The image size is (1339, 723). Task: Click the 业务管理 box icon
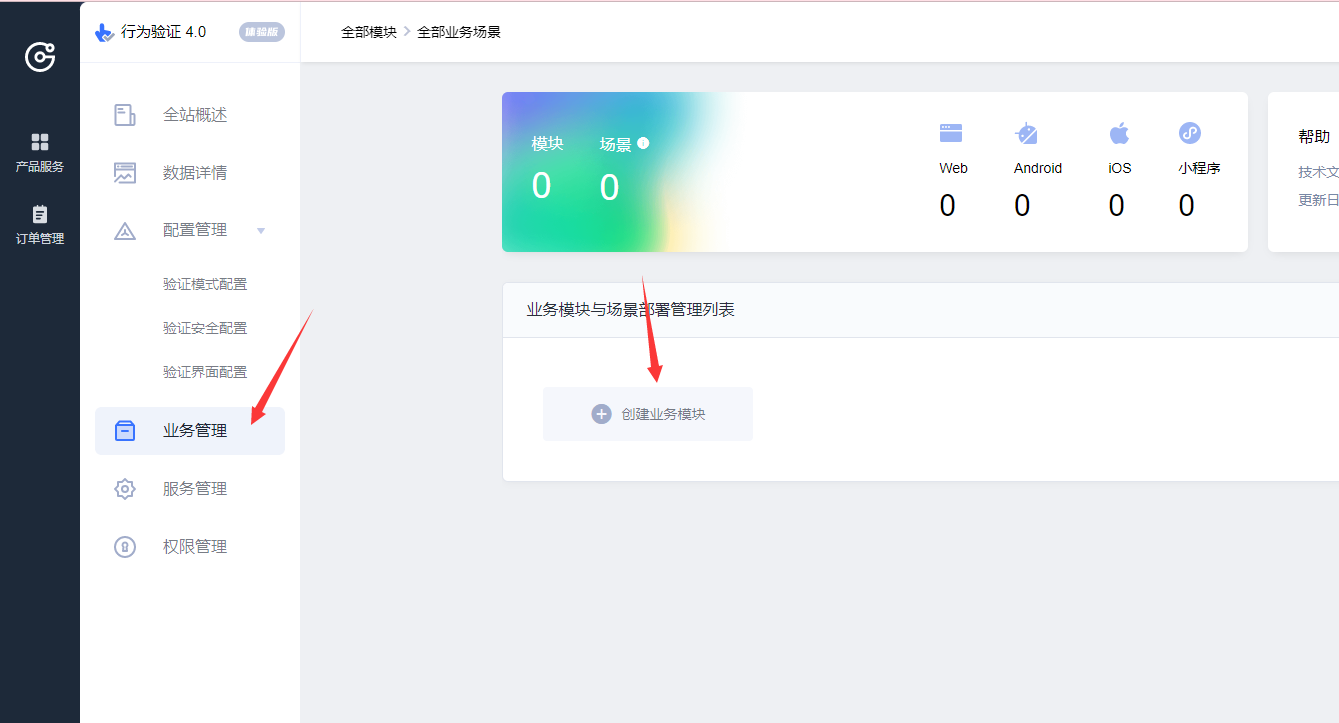tap(125, 431)
